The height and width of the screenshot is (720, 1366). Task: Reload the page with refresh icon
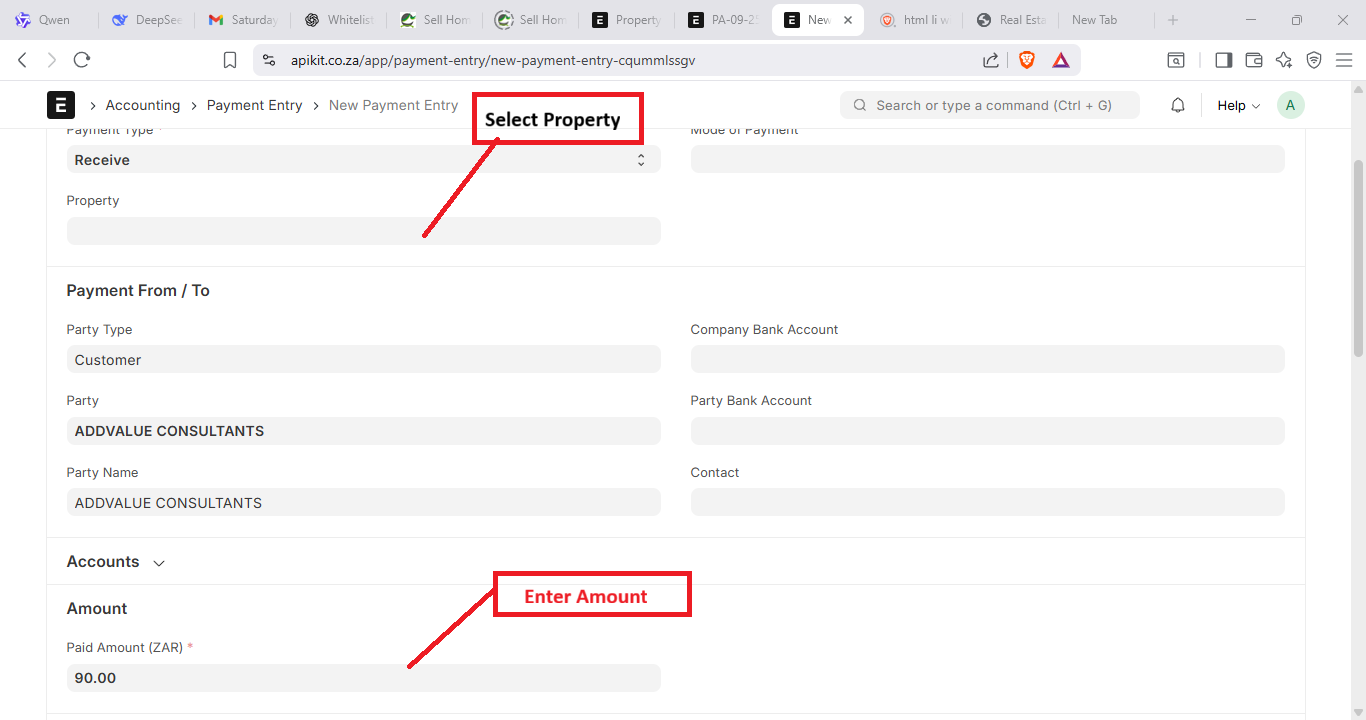[82, 60]
